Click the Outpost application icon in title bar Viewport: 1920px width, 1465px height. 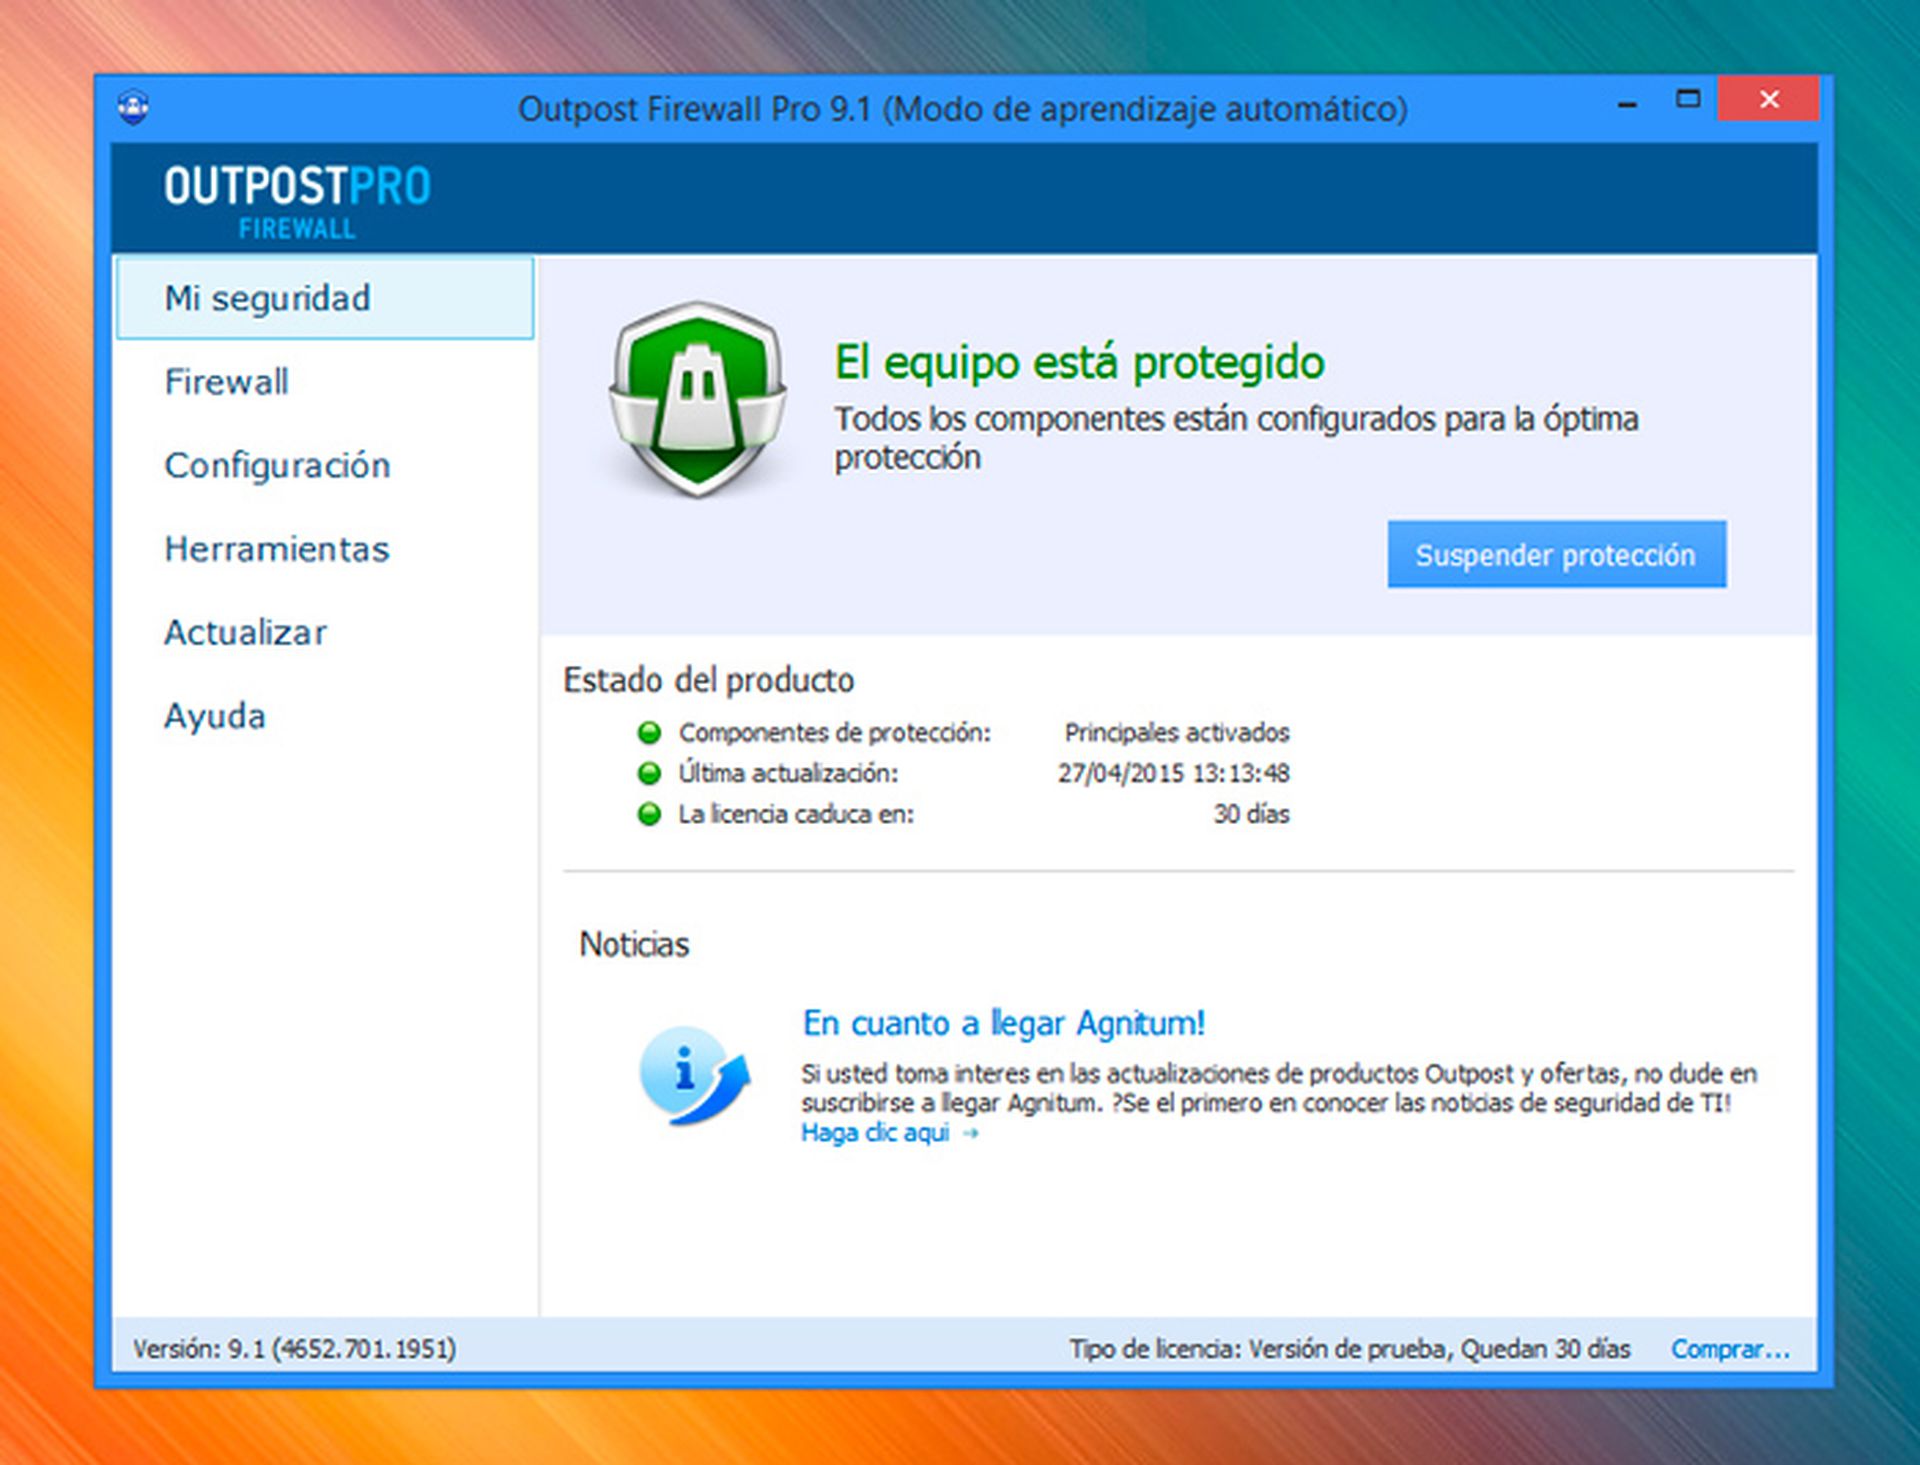135,103
